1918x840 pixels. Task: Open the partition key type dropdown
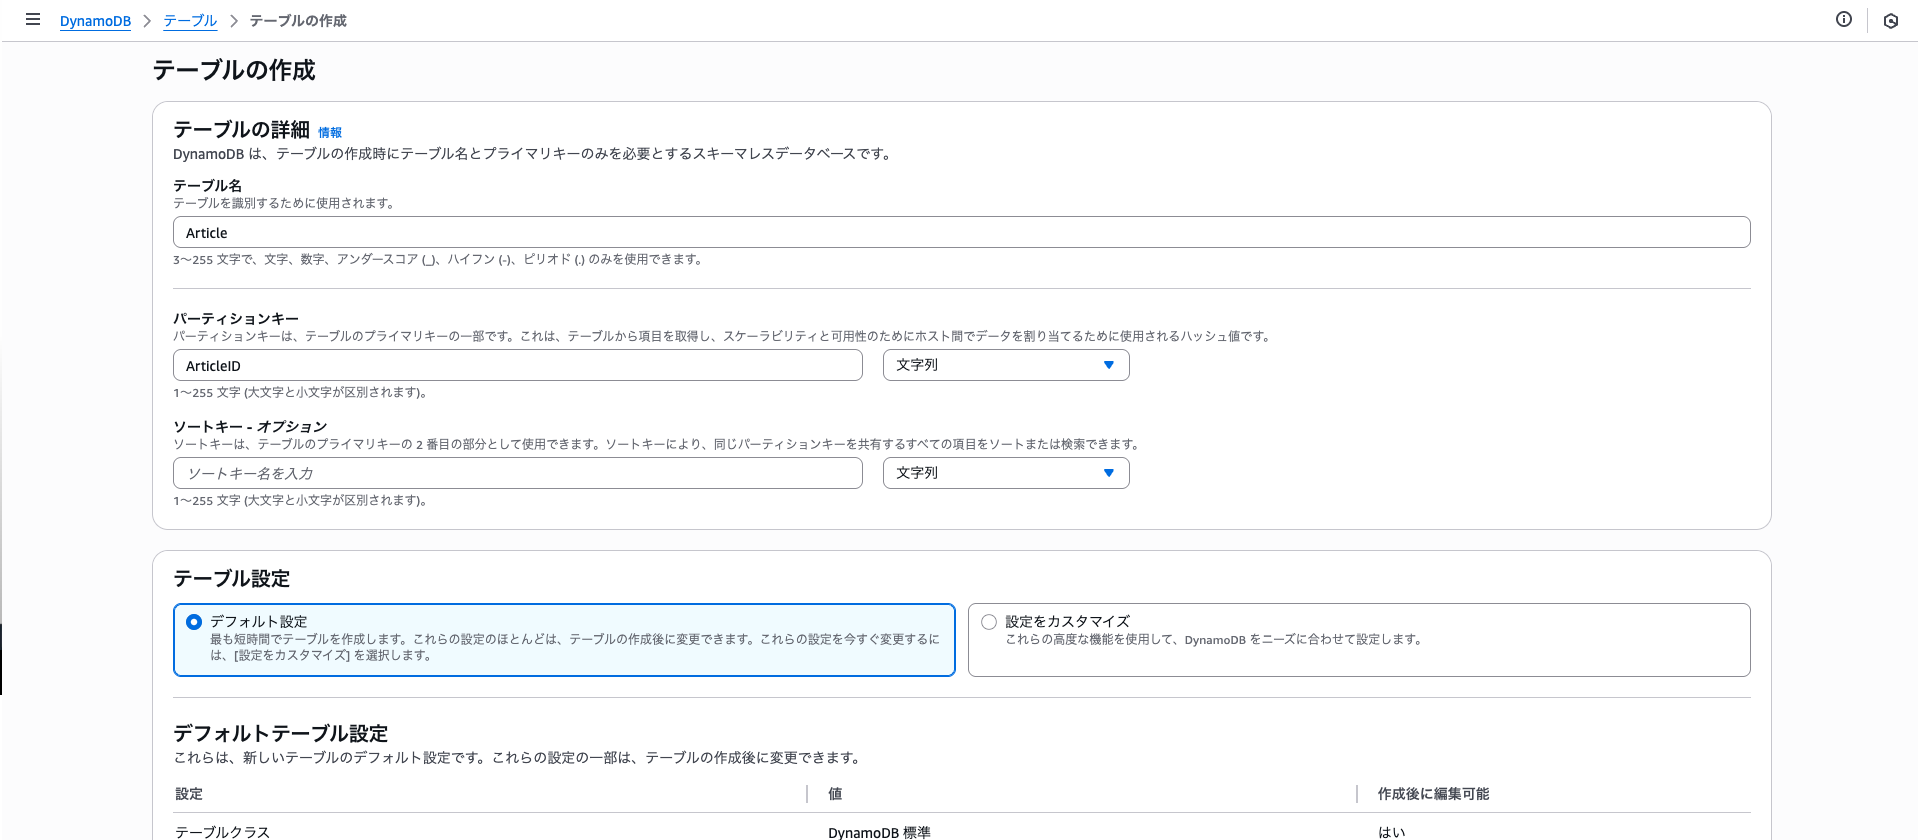click(x=1006, y=365)
